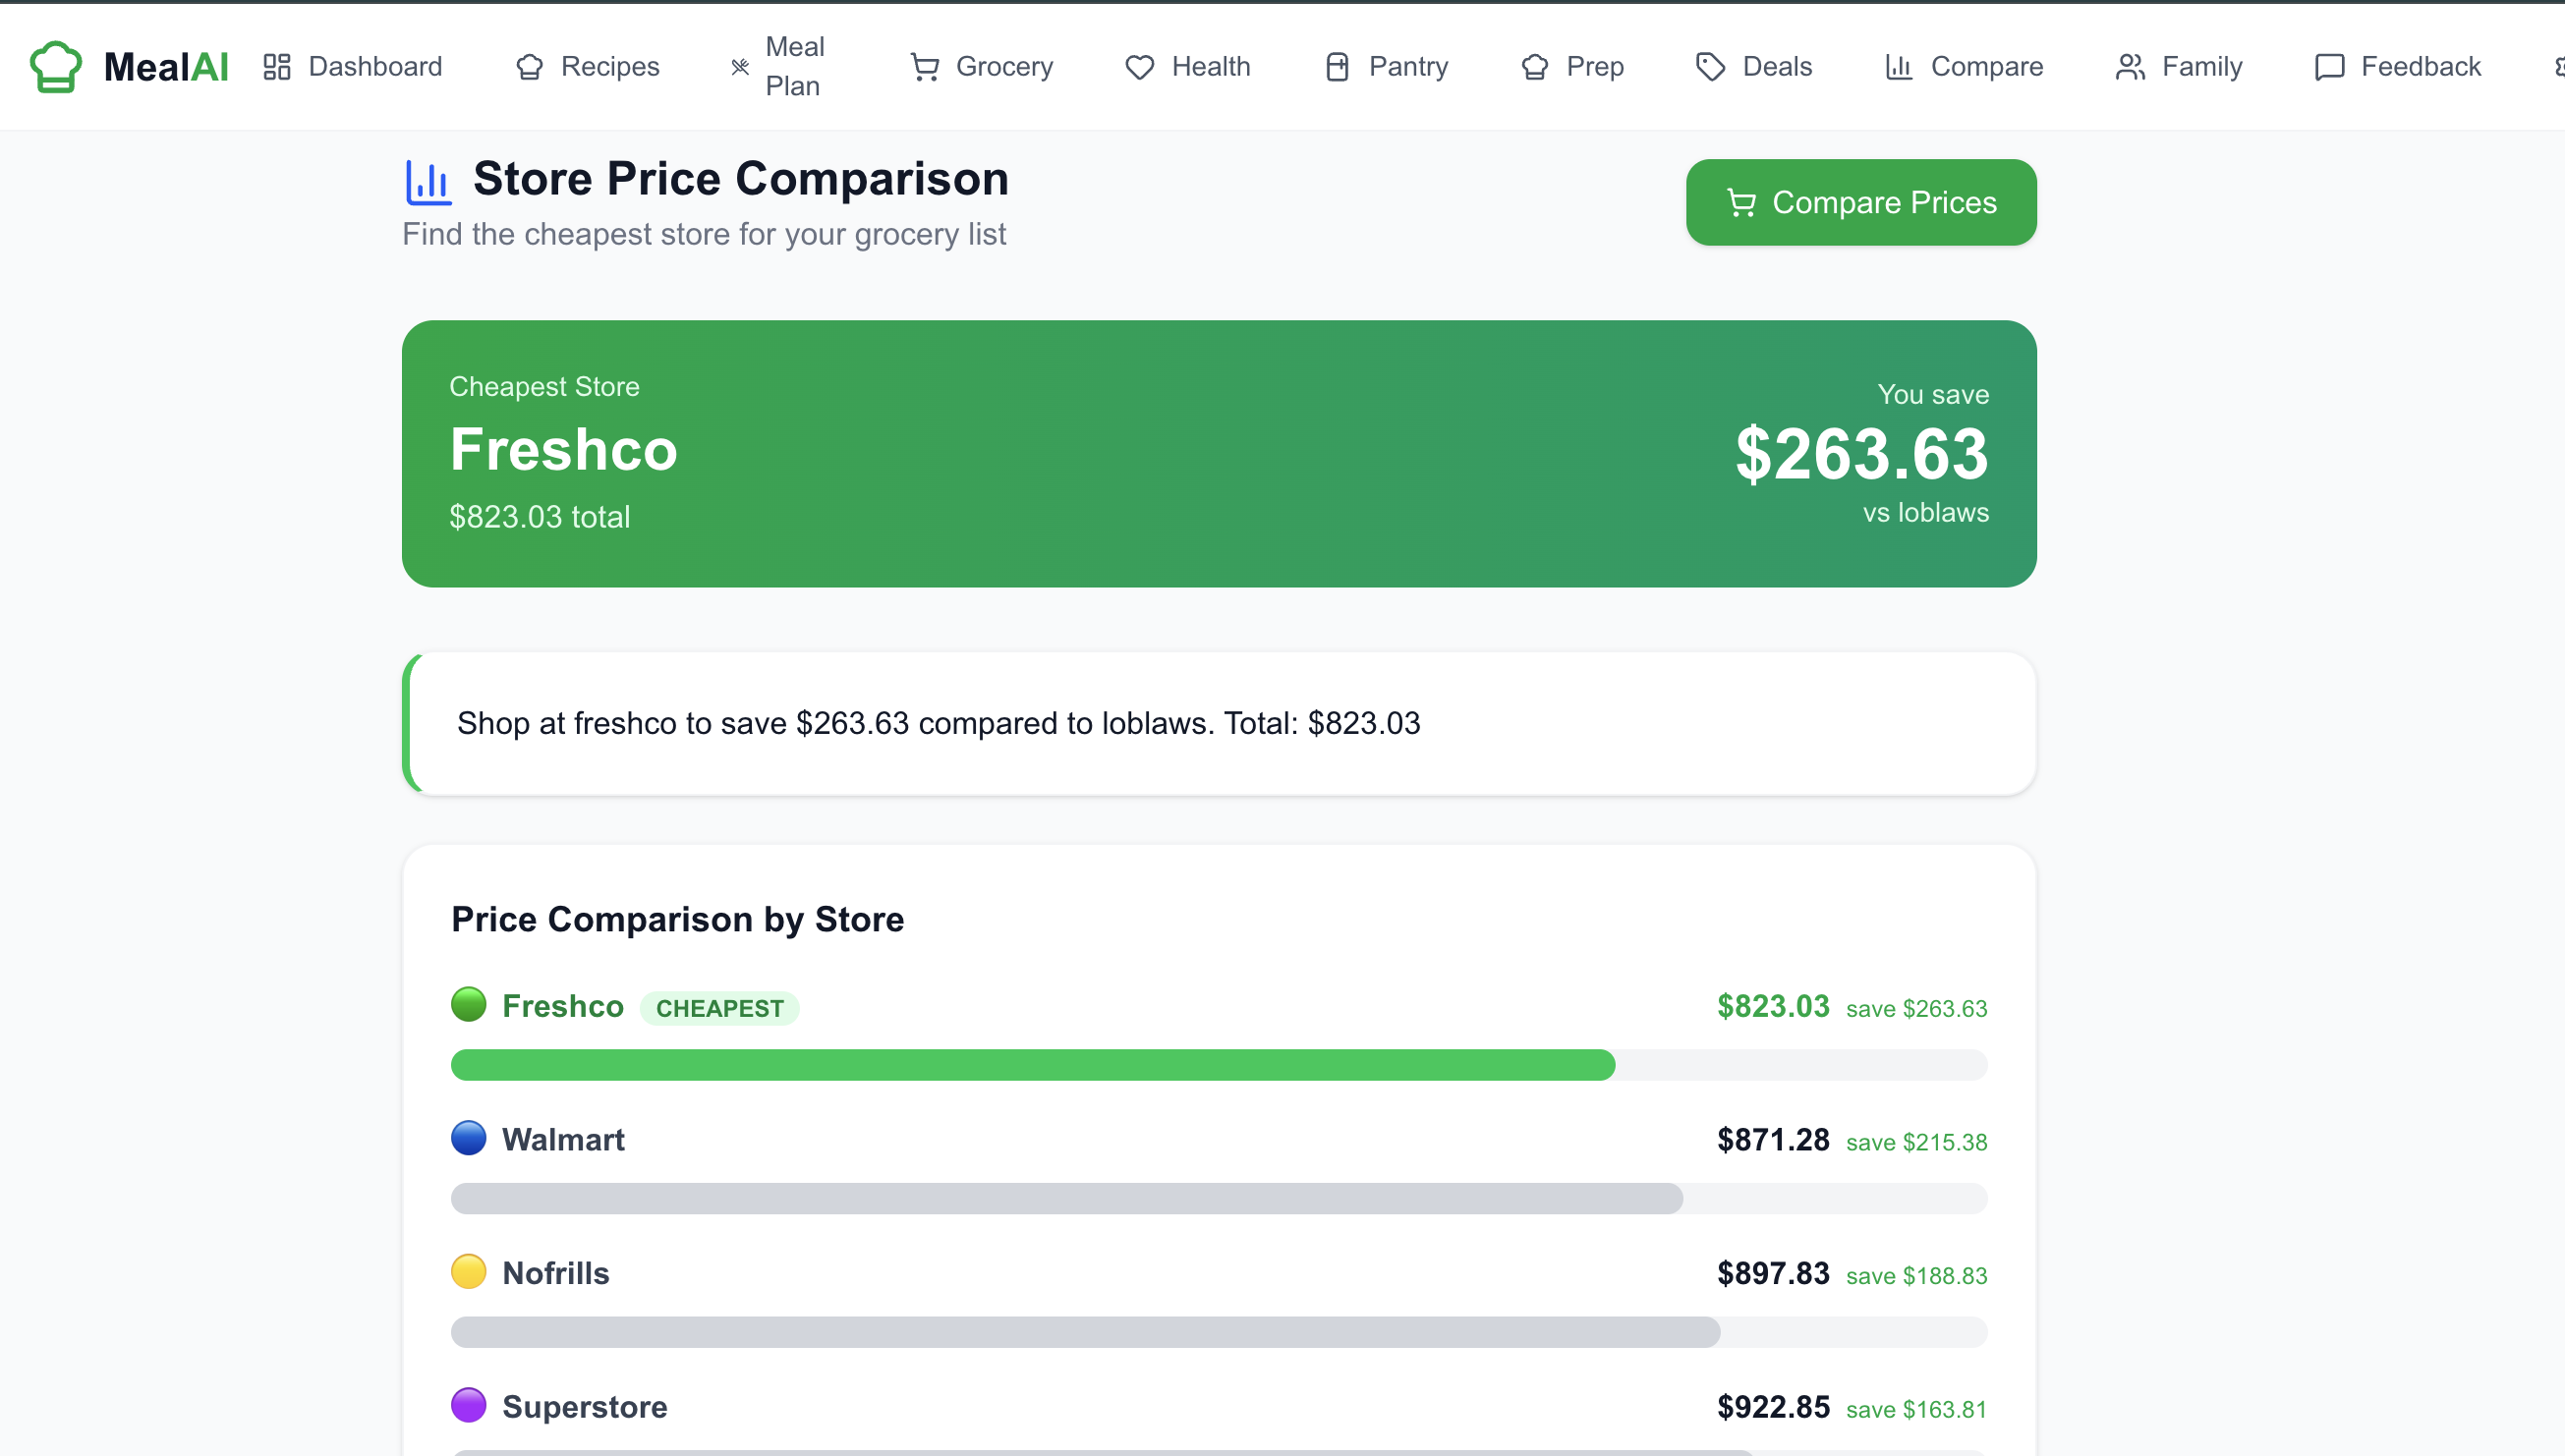This screenshot has height=1456, width=2565.
Task: Click the blue Walmart color dot
Action: click(x=468, y=1138)
